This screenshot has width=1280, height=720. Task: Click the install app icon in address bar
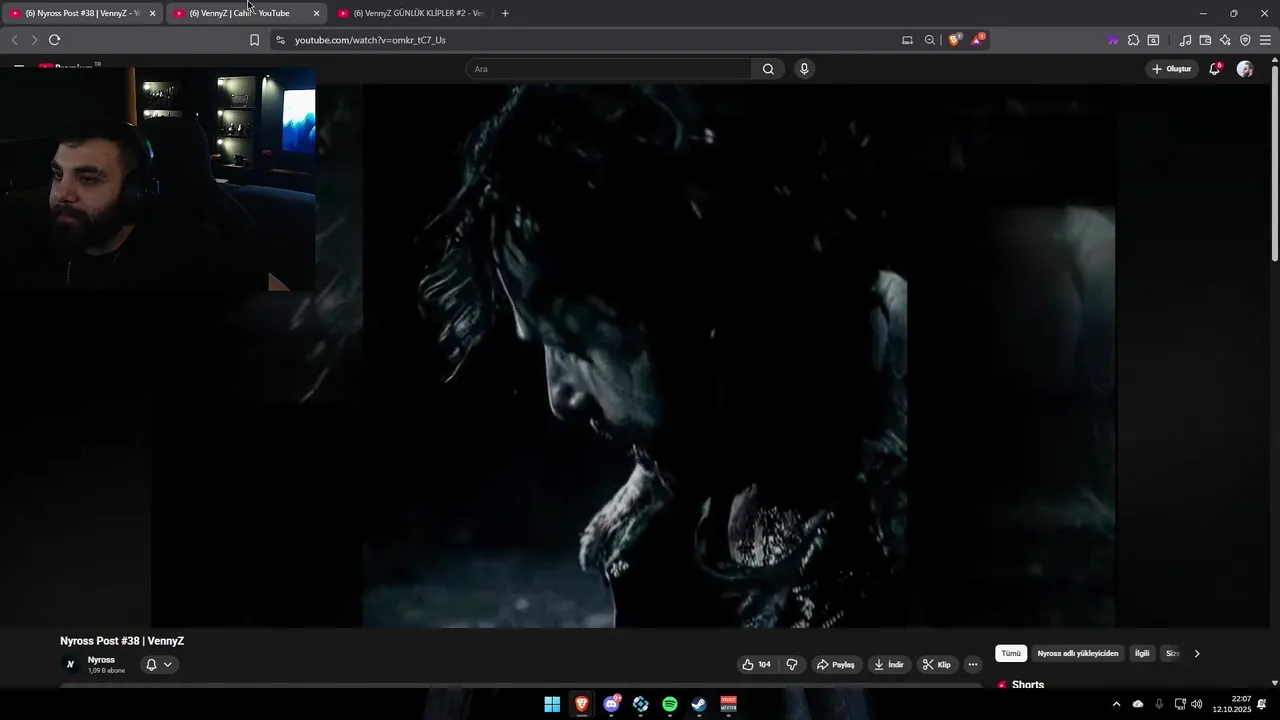[907, 40]
